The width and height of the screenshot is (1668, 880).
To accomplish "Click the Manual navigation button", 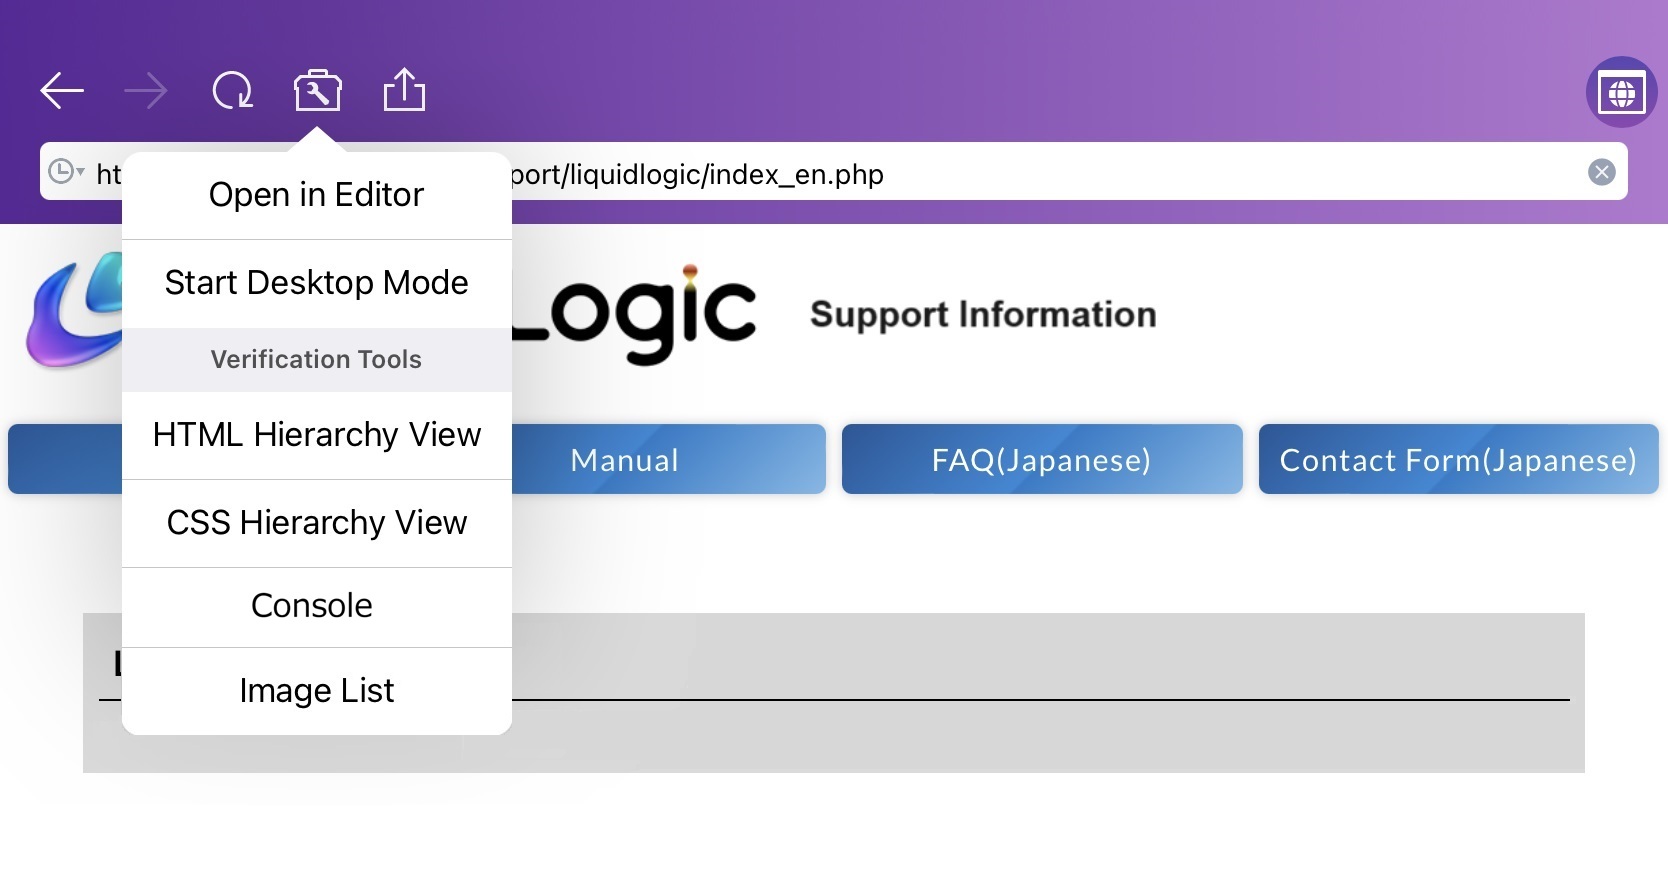I will (x=624, y=459).
